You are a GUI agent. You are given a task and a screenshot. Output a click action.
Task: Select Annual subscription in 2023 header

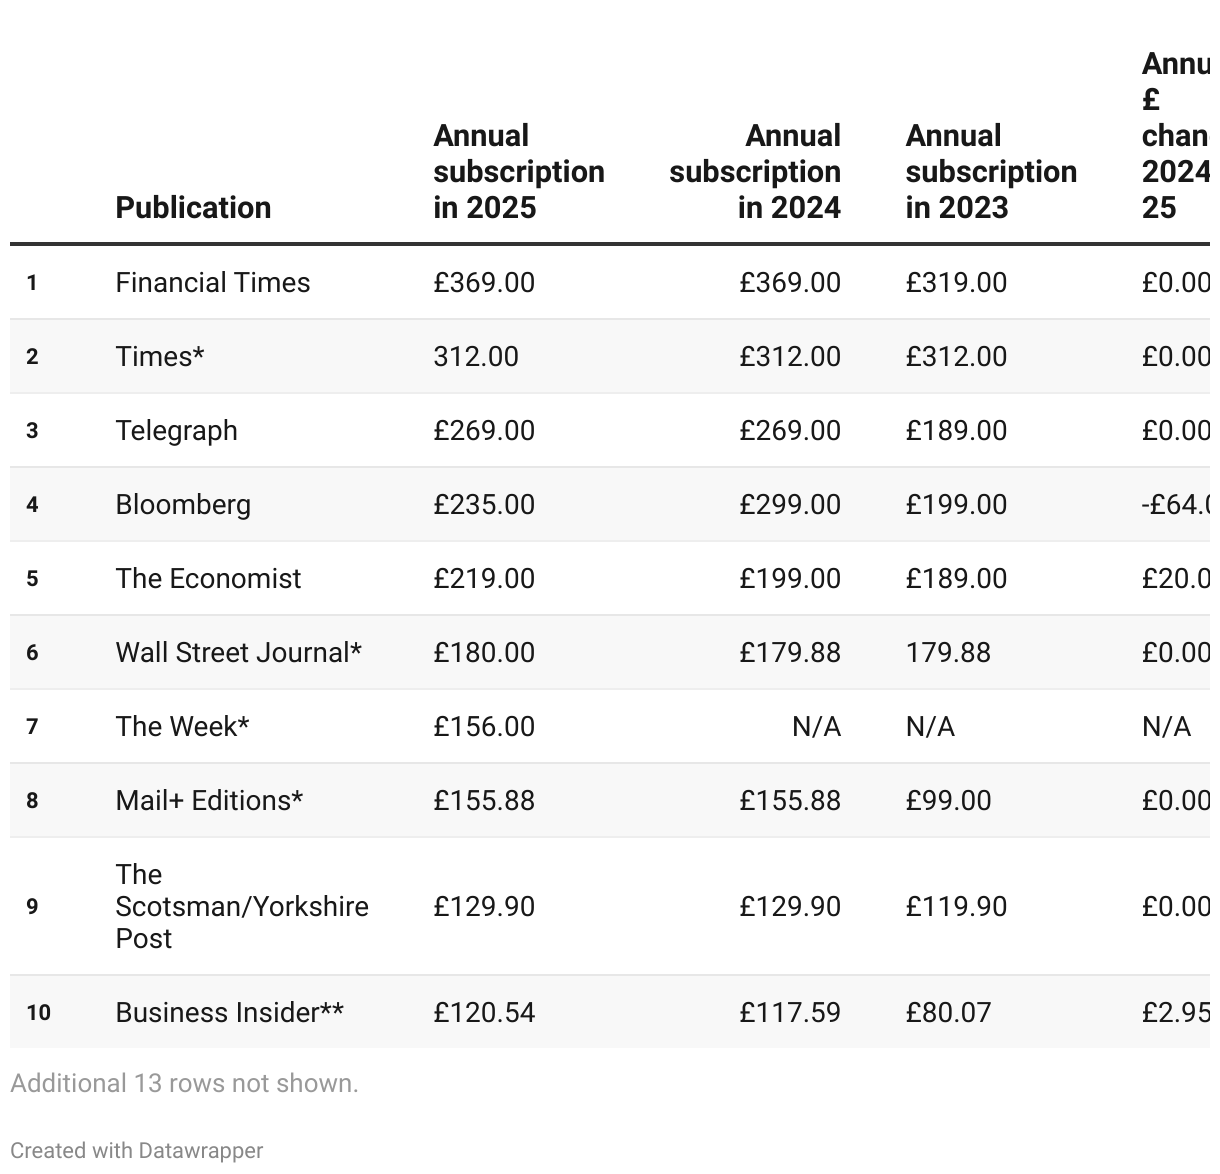[x=991, y=171]
